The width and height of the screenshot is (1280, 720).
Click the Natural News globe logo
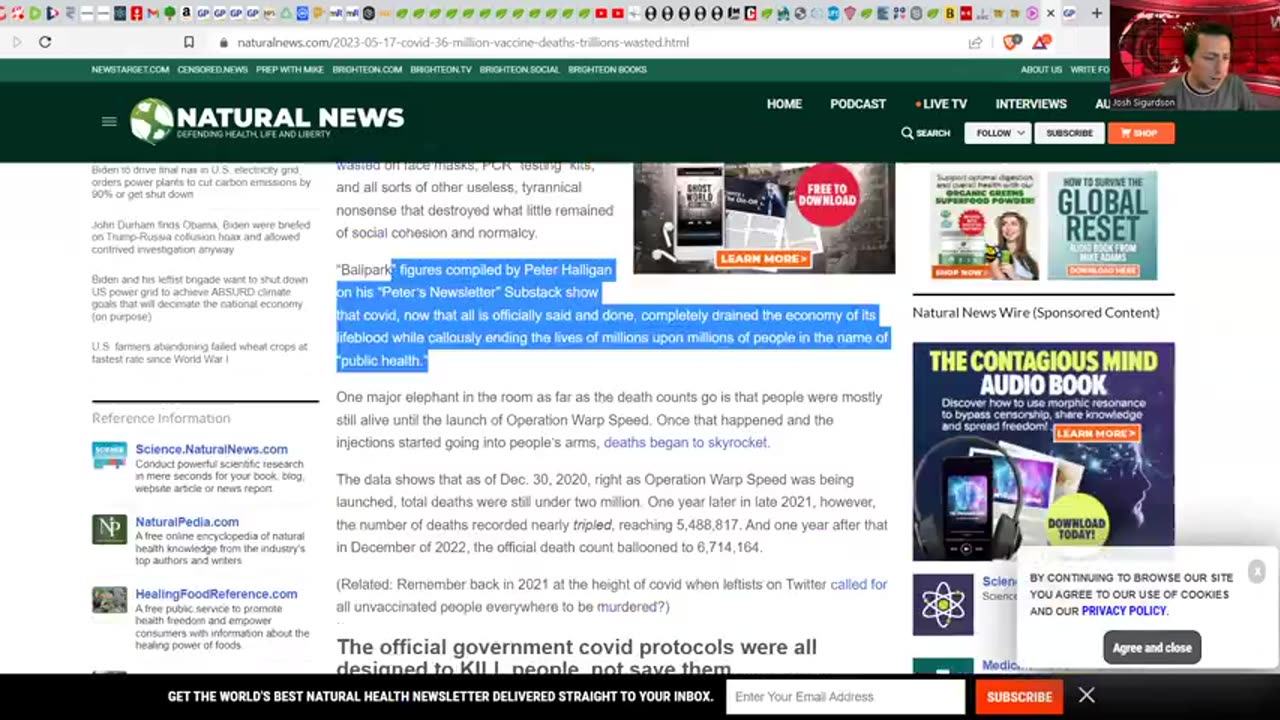(x=151, y=121)
